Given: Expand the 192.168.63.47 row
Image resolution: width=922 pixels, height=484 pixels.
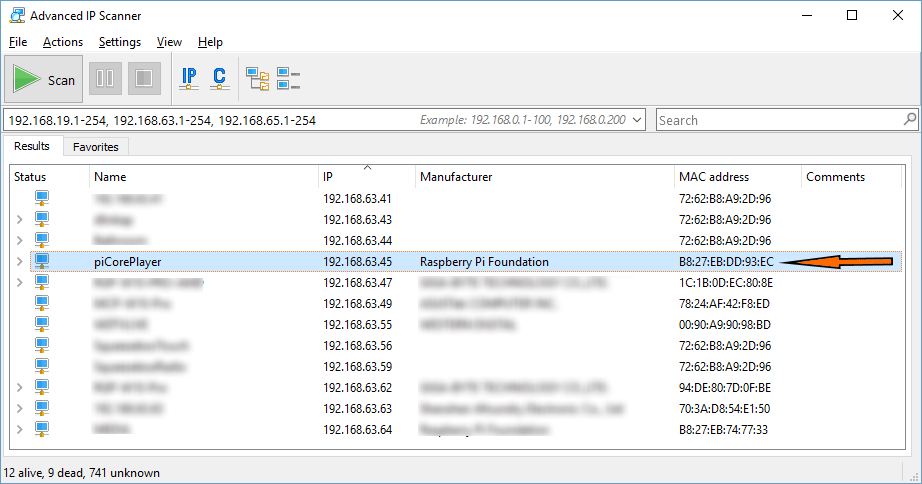Looking at the screenshot, I should (20, 283).
